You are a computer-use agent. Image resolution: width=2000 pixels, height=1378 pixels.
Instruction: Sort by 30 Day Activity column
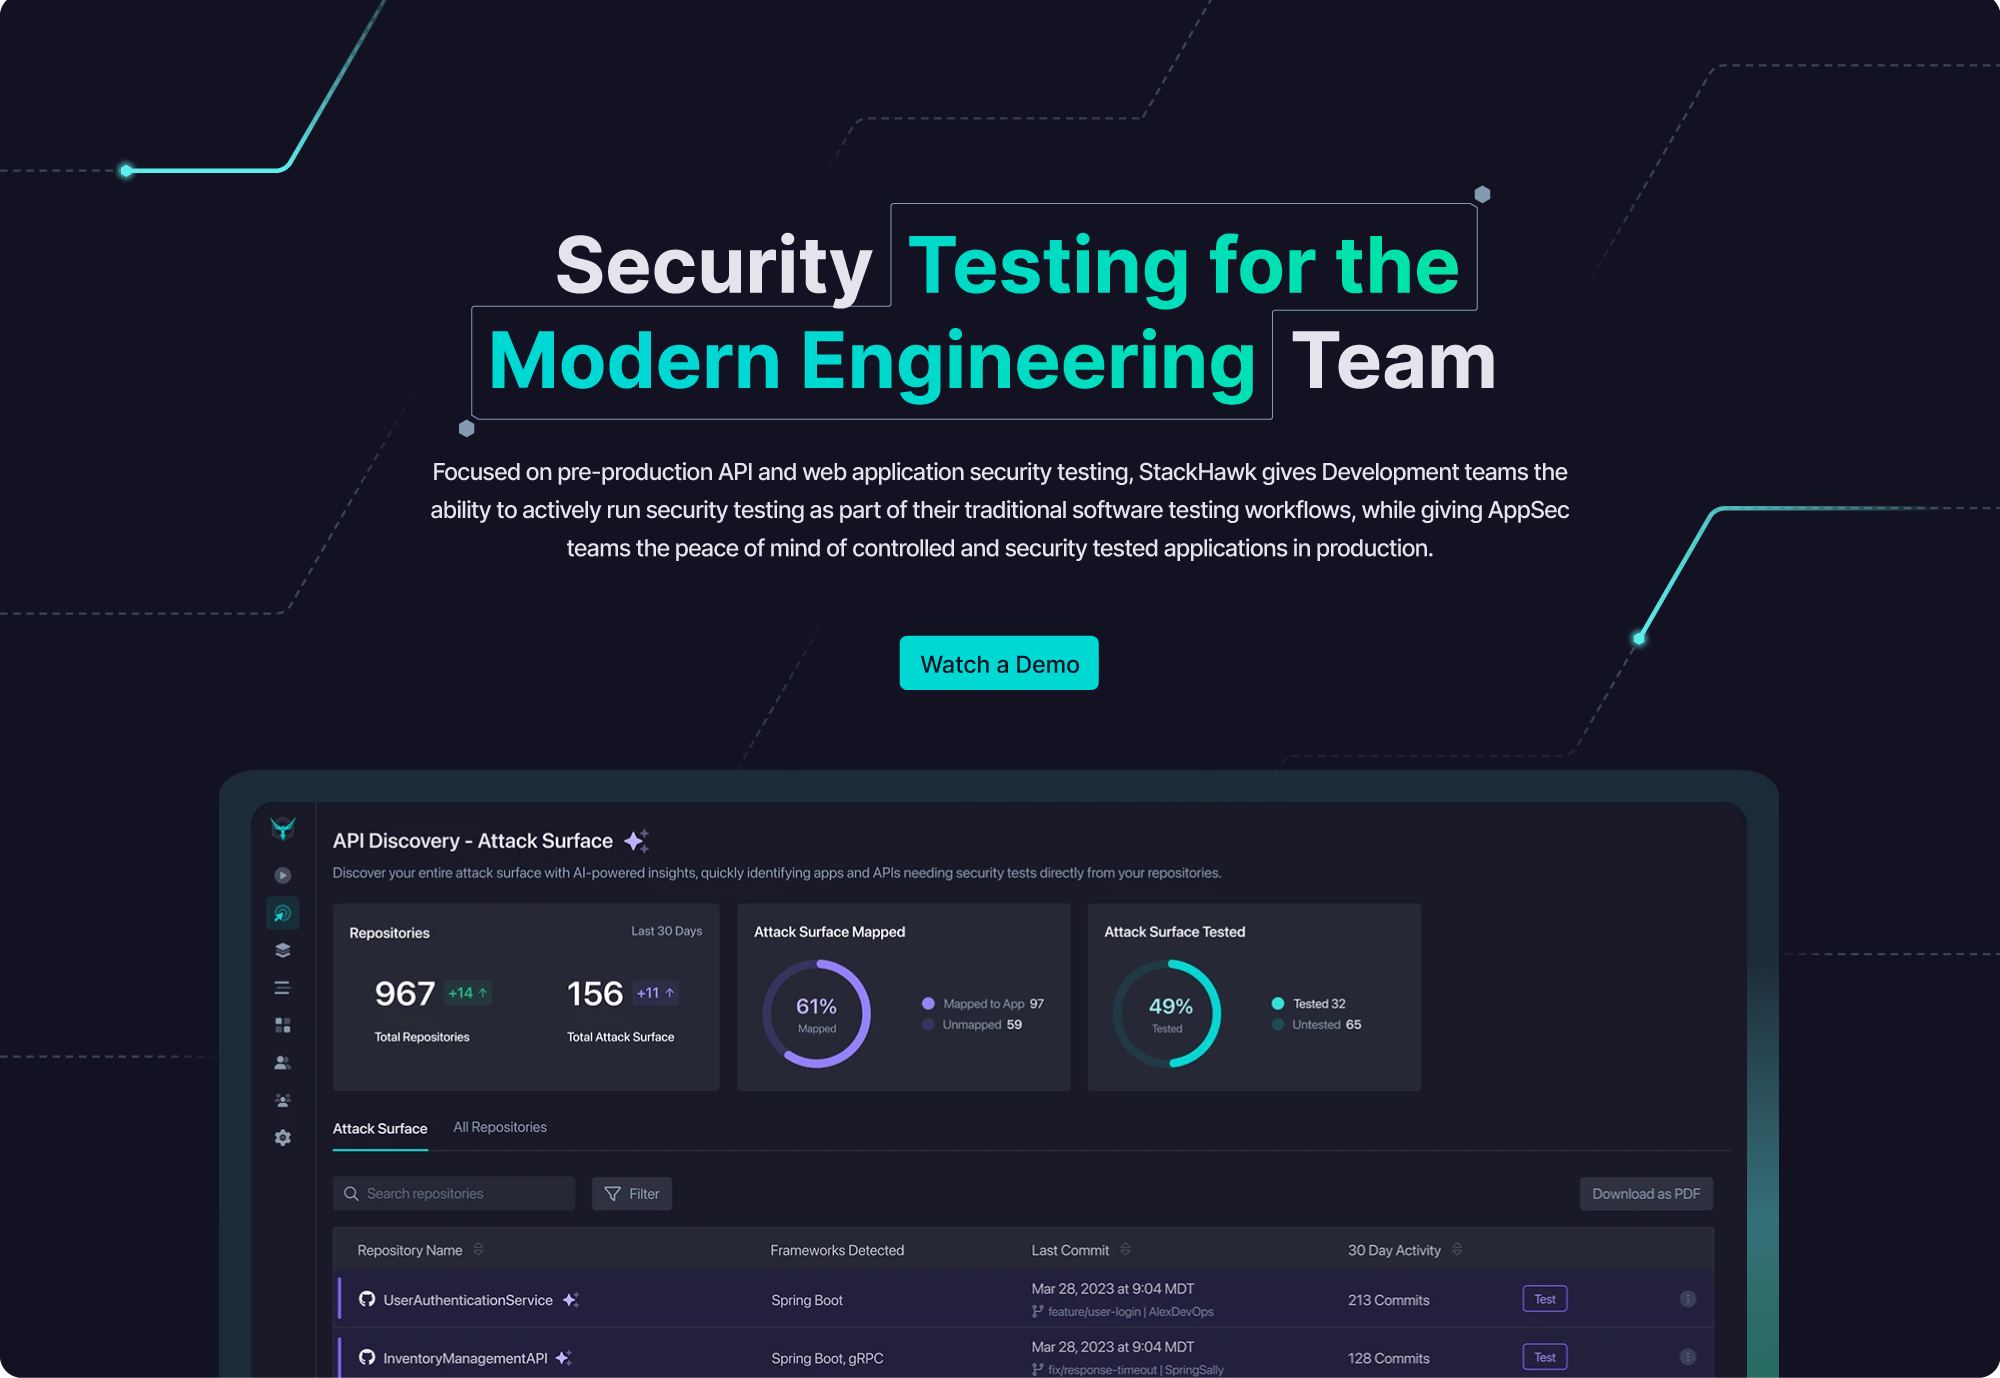(1457, 1250)
